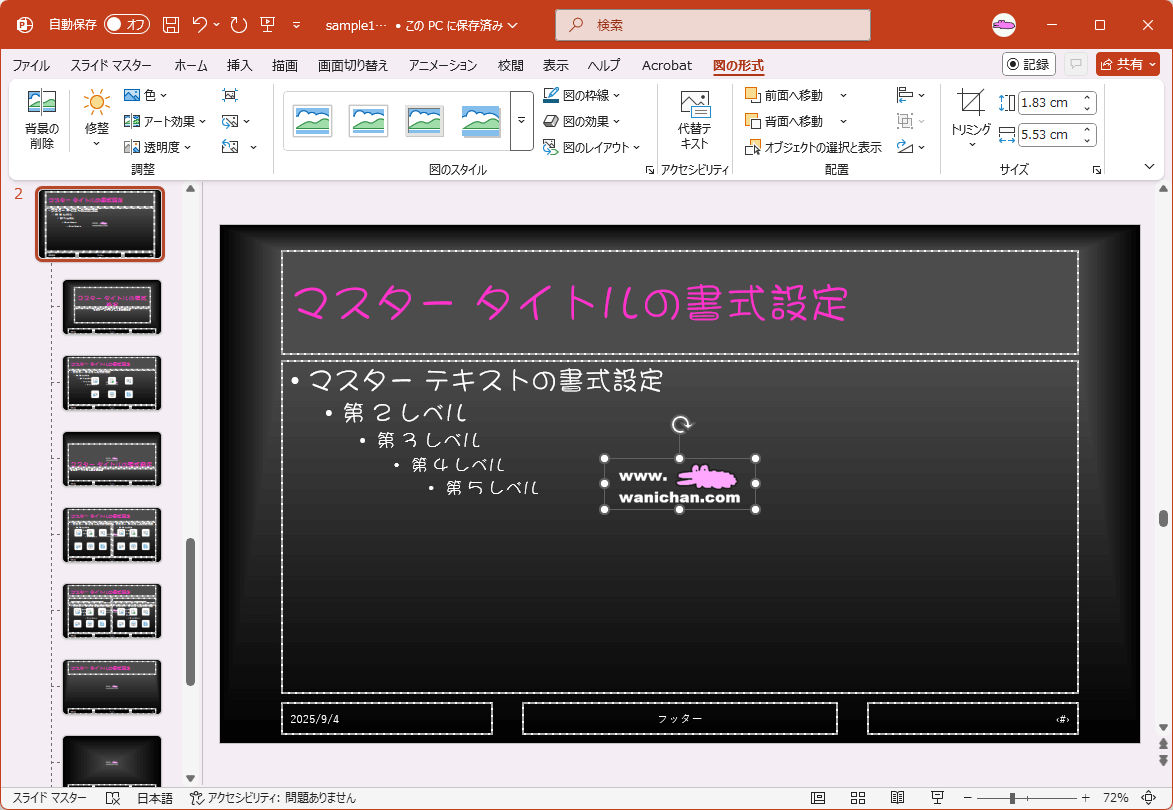The width and height of the screenshot is (1173, 810).
Task: Open Transparency (透明度) dropdown
Action: (x=157, y=147)
